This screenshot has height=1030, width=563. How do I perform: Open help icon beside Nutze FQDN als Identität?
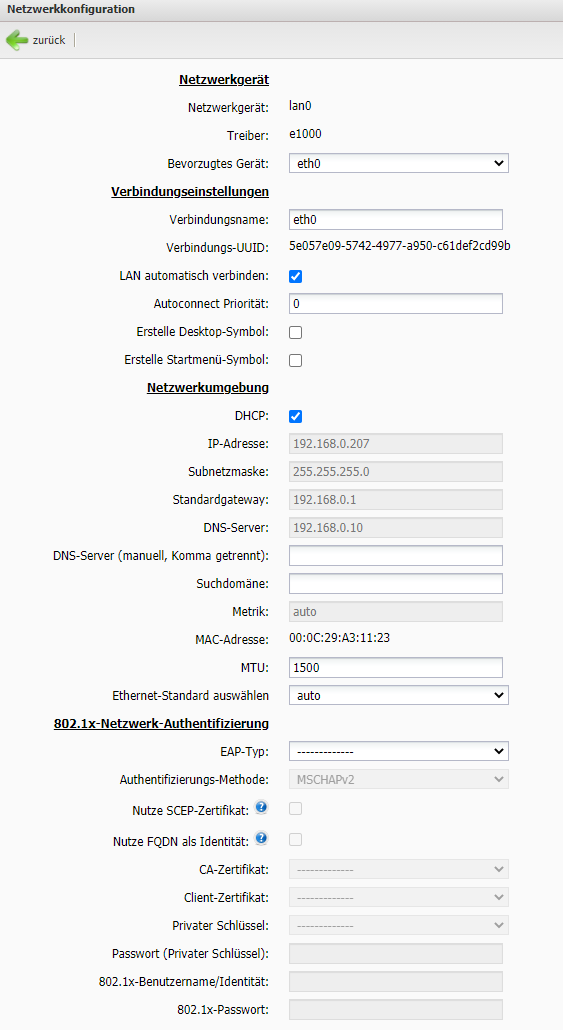click(261, 838)
